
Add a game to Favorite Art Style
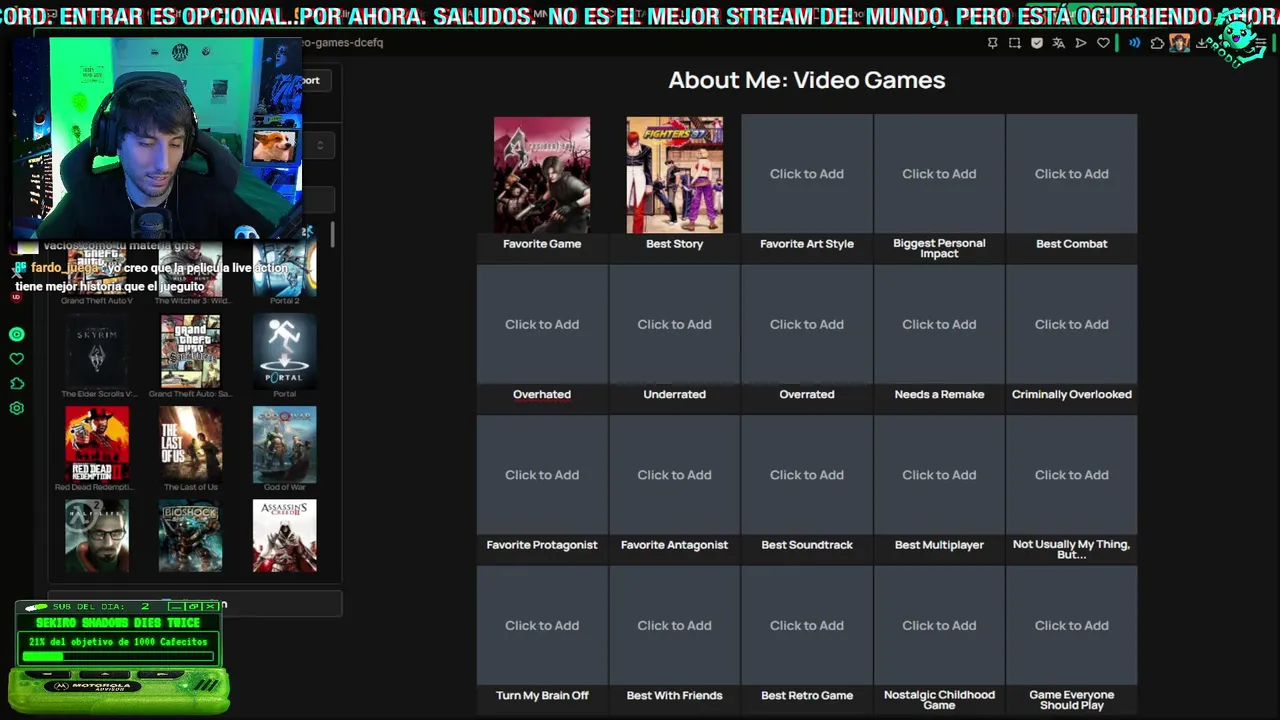[x=807, y=174]
